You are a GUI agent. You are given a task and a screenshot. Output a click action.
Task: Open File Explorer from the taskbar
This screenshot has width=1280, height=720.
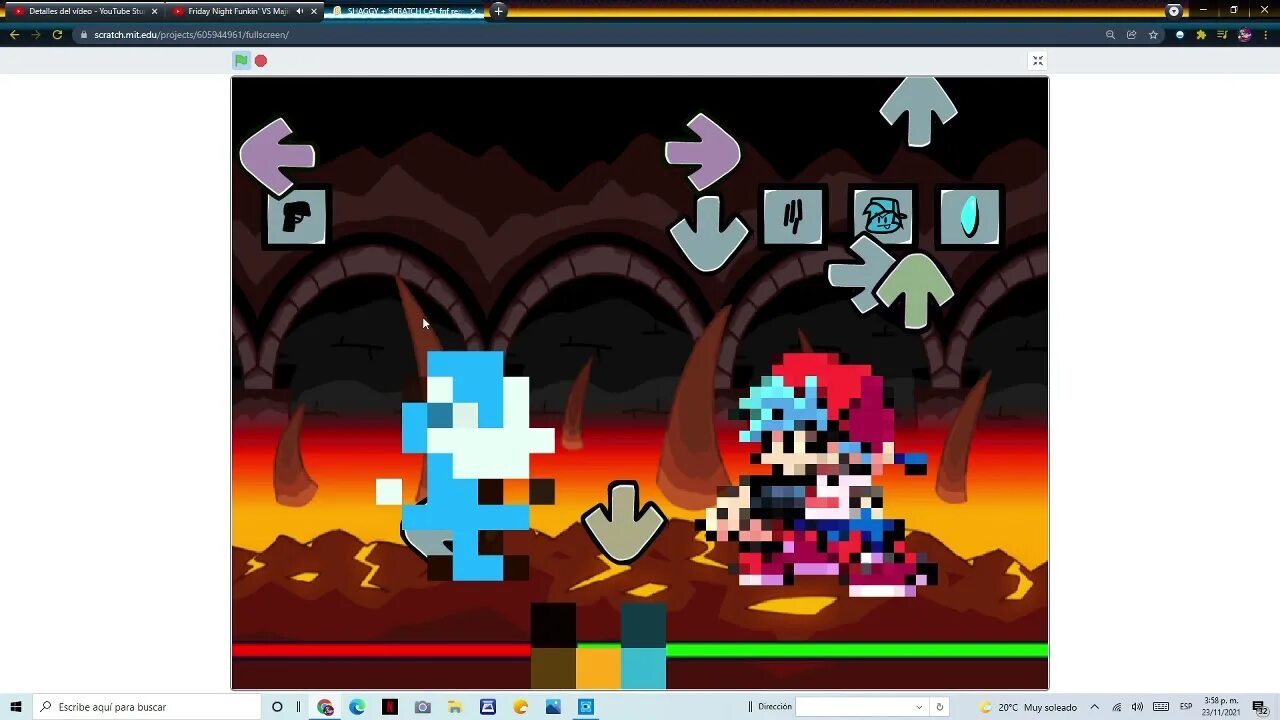[x=455, y=707]
